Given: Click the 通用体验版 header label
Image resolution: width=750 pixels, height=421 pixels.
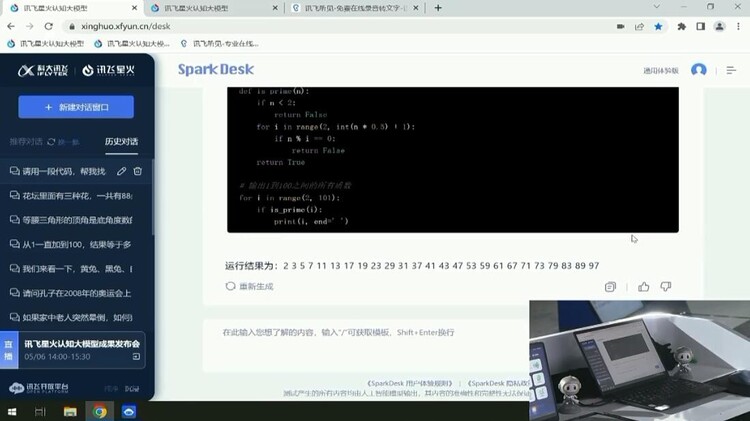Looking at the screenshot, I should click(661, 71).
